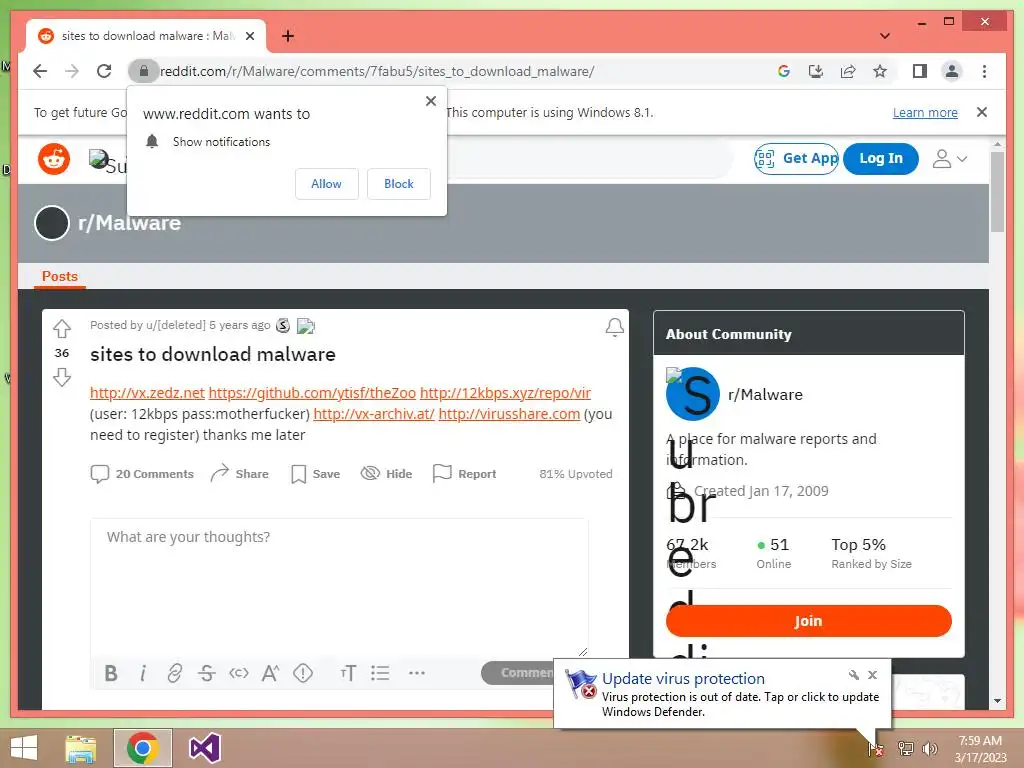Expand the user account dropdown
The height and width of the screenshot is (768, 1024).
[x=950, y=158]
